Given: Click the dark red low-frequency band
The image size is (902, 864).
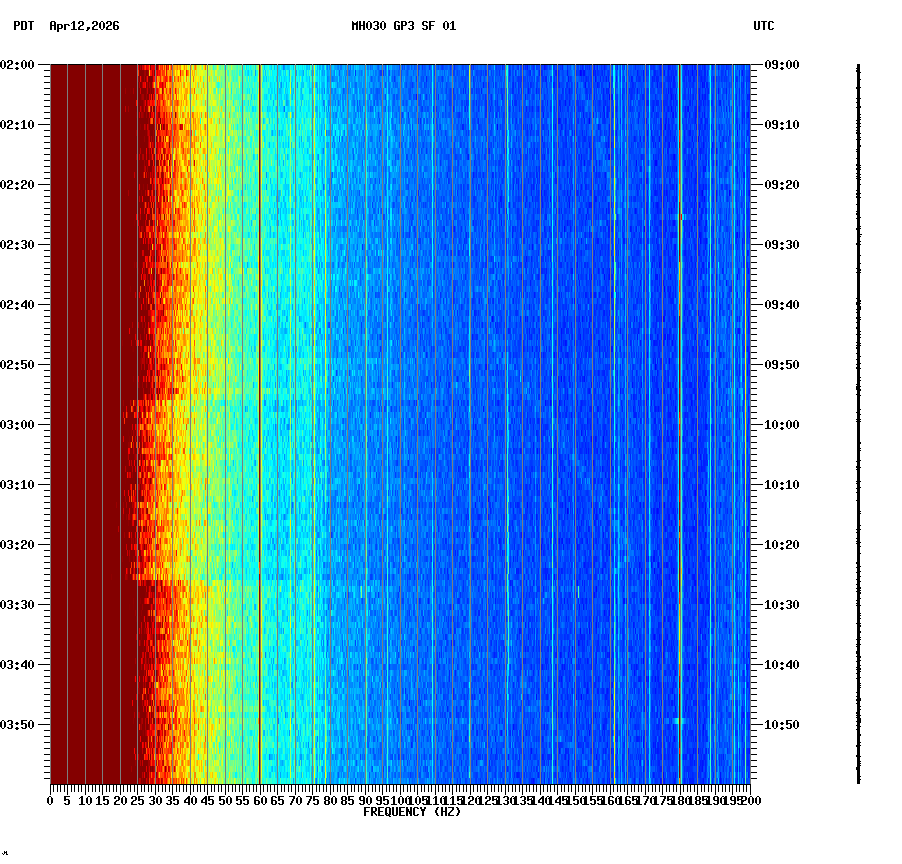Looking at the screenshot, I should point(90,400).
